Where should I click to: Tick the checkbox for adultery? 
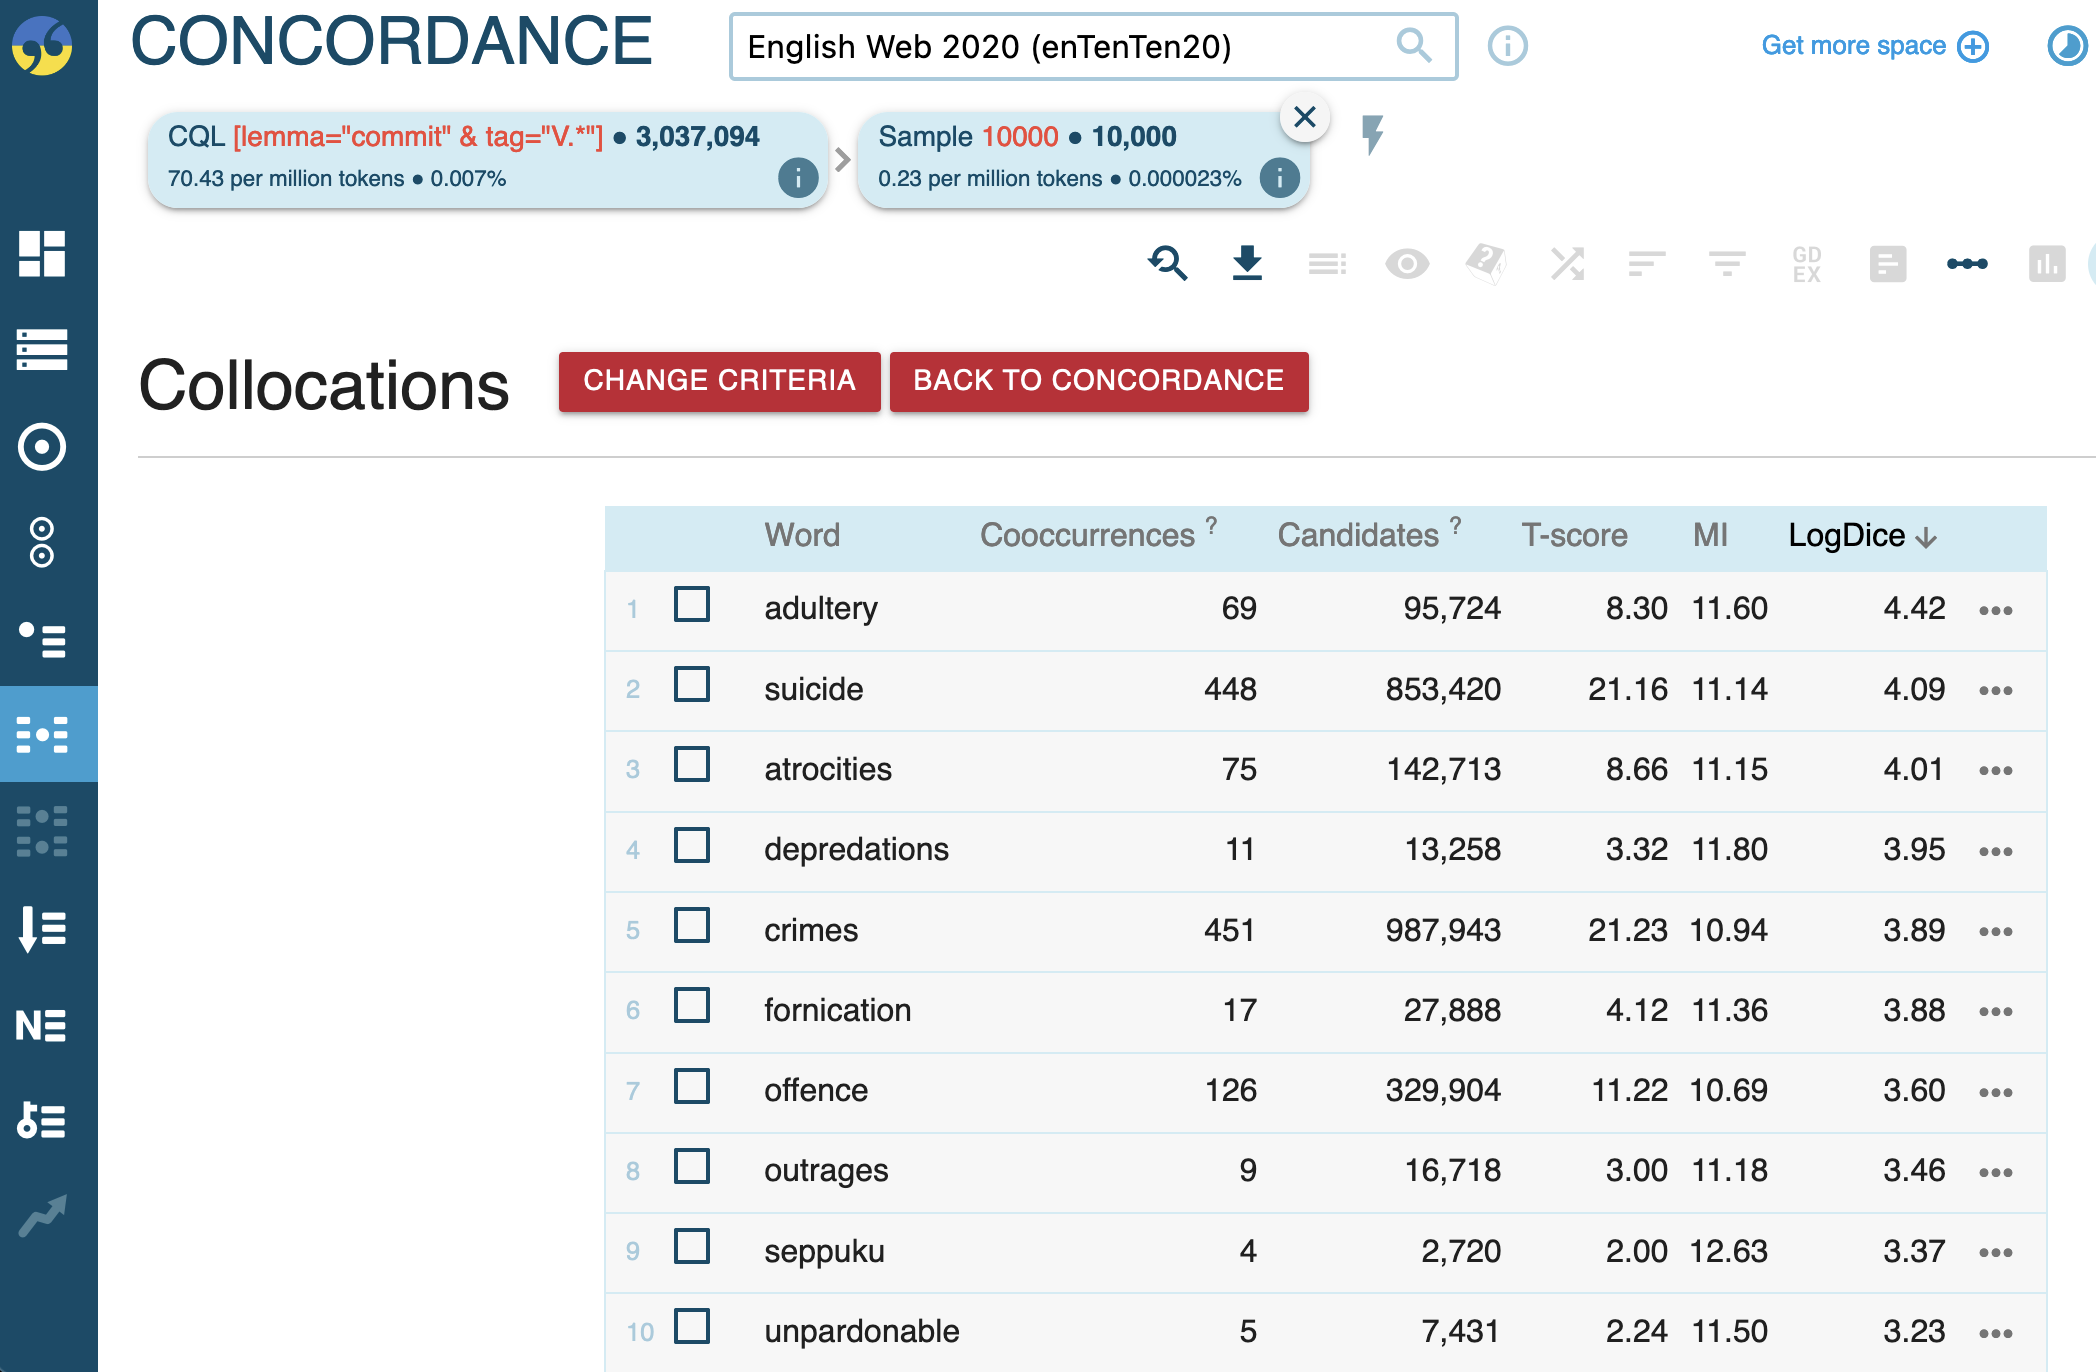click(x=692, y=605)
